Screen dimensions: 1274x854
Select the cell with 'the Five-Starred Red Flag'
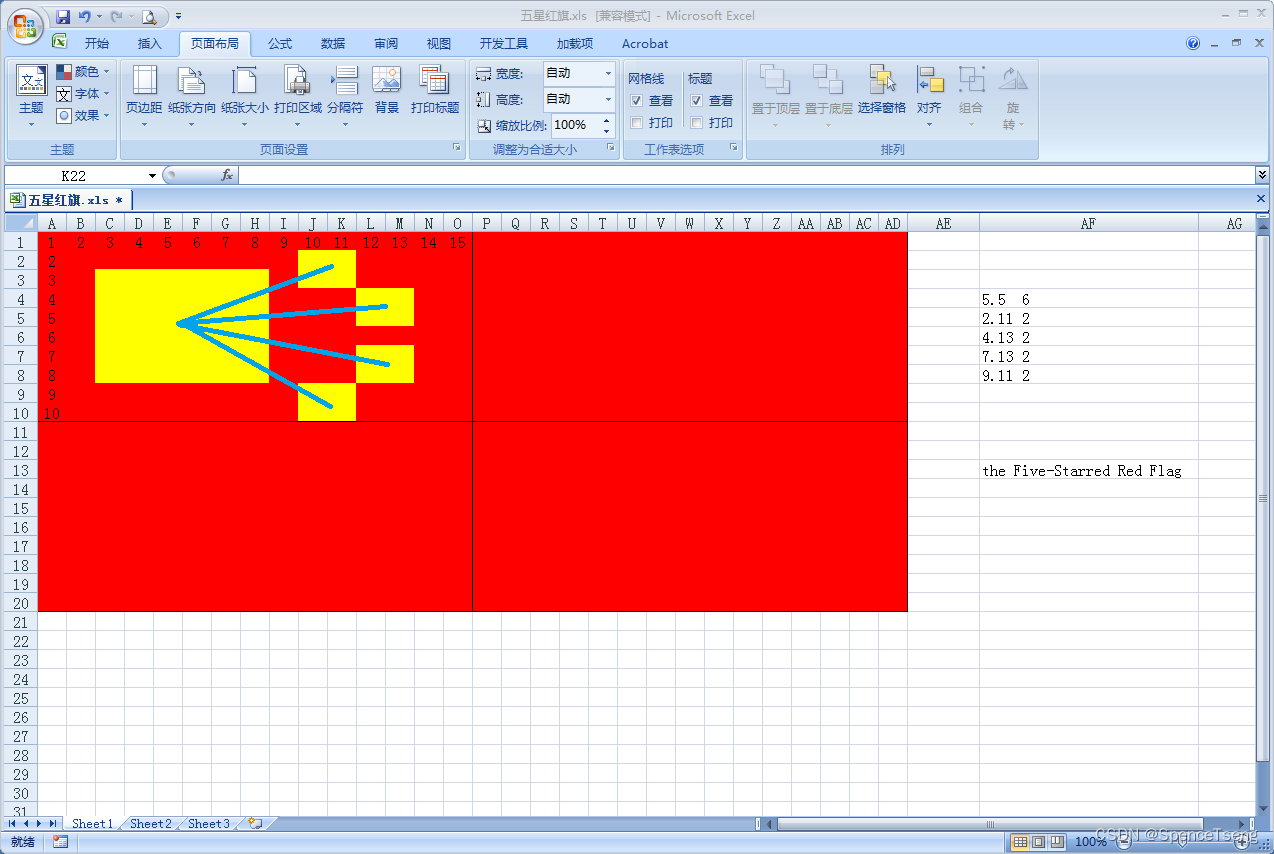tap(1088, 470)
